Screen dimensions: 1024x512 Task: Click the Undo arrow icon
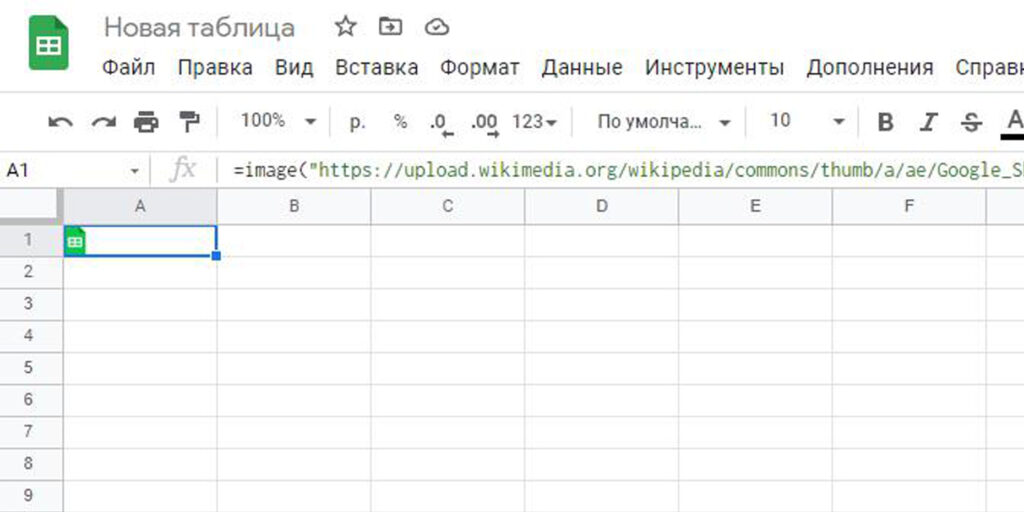point(60,122)
